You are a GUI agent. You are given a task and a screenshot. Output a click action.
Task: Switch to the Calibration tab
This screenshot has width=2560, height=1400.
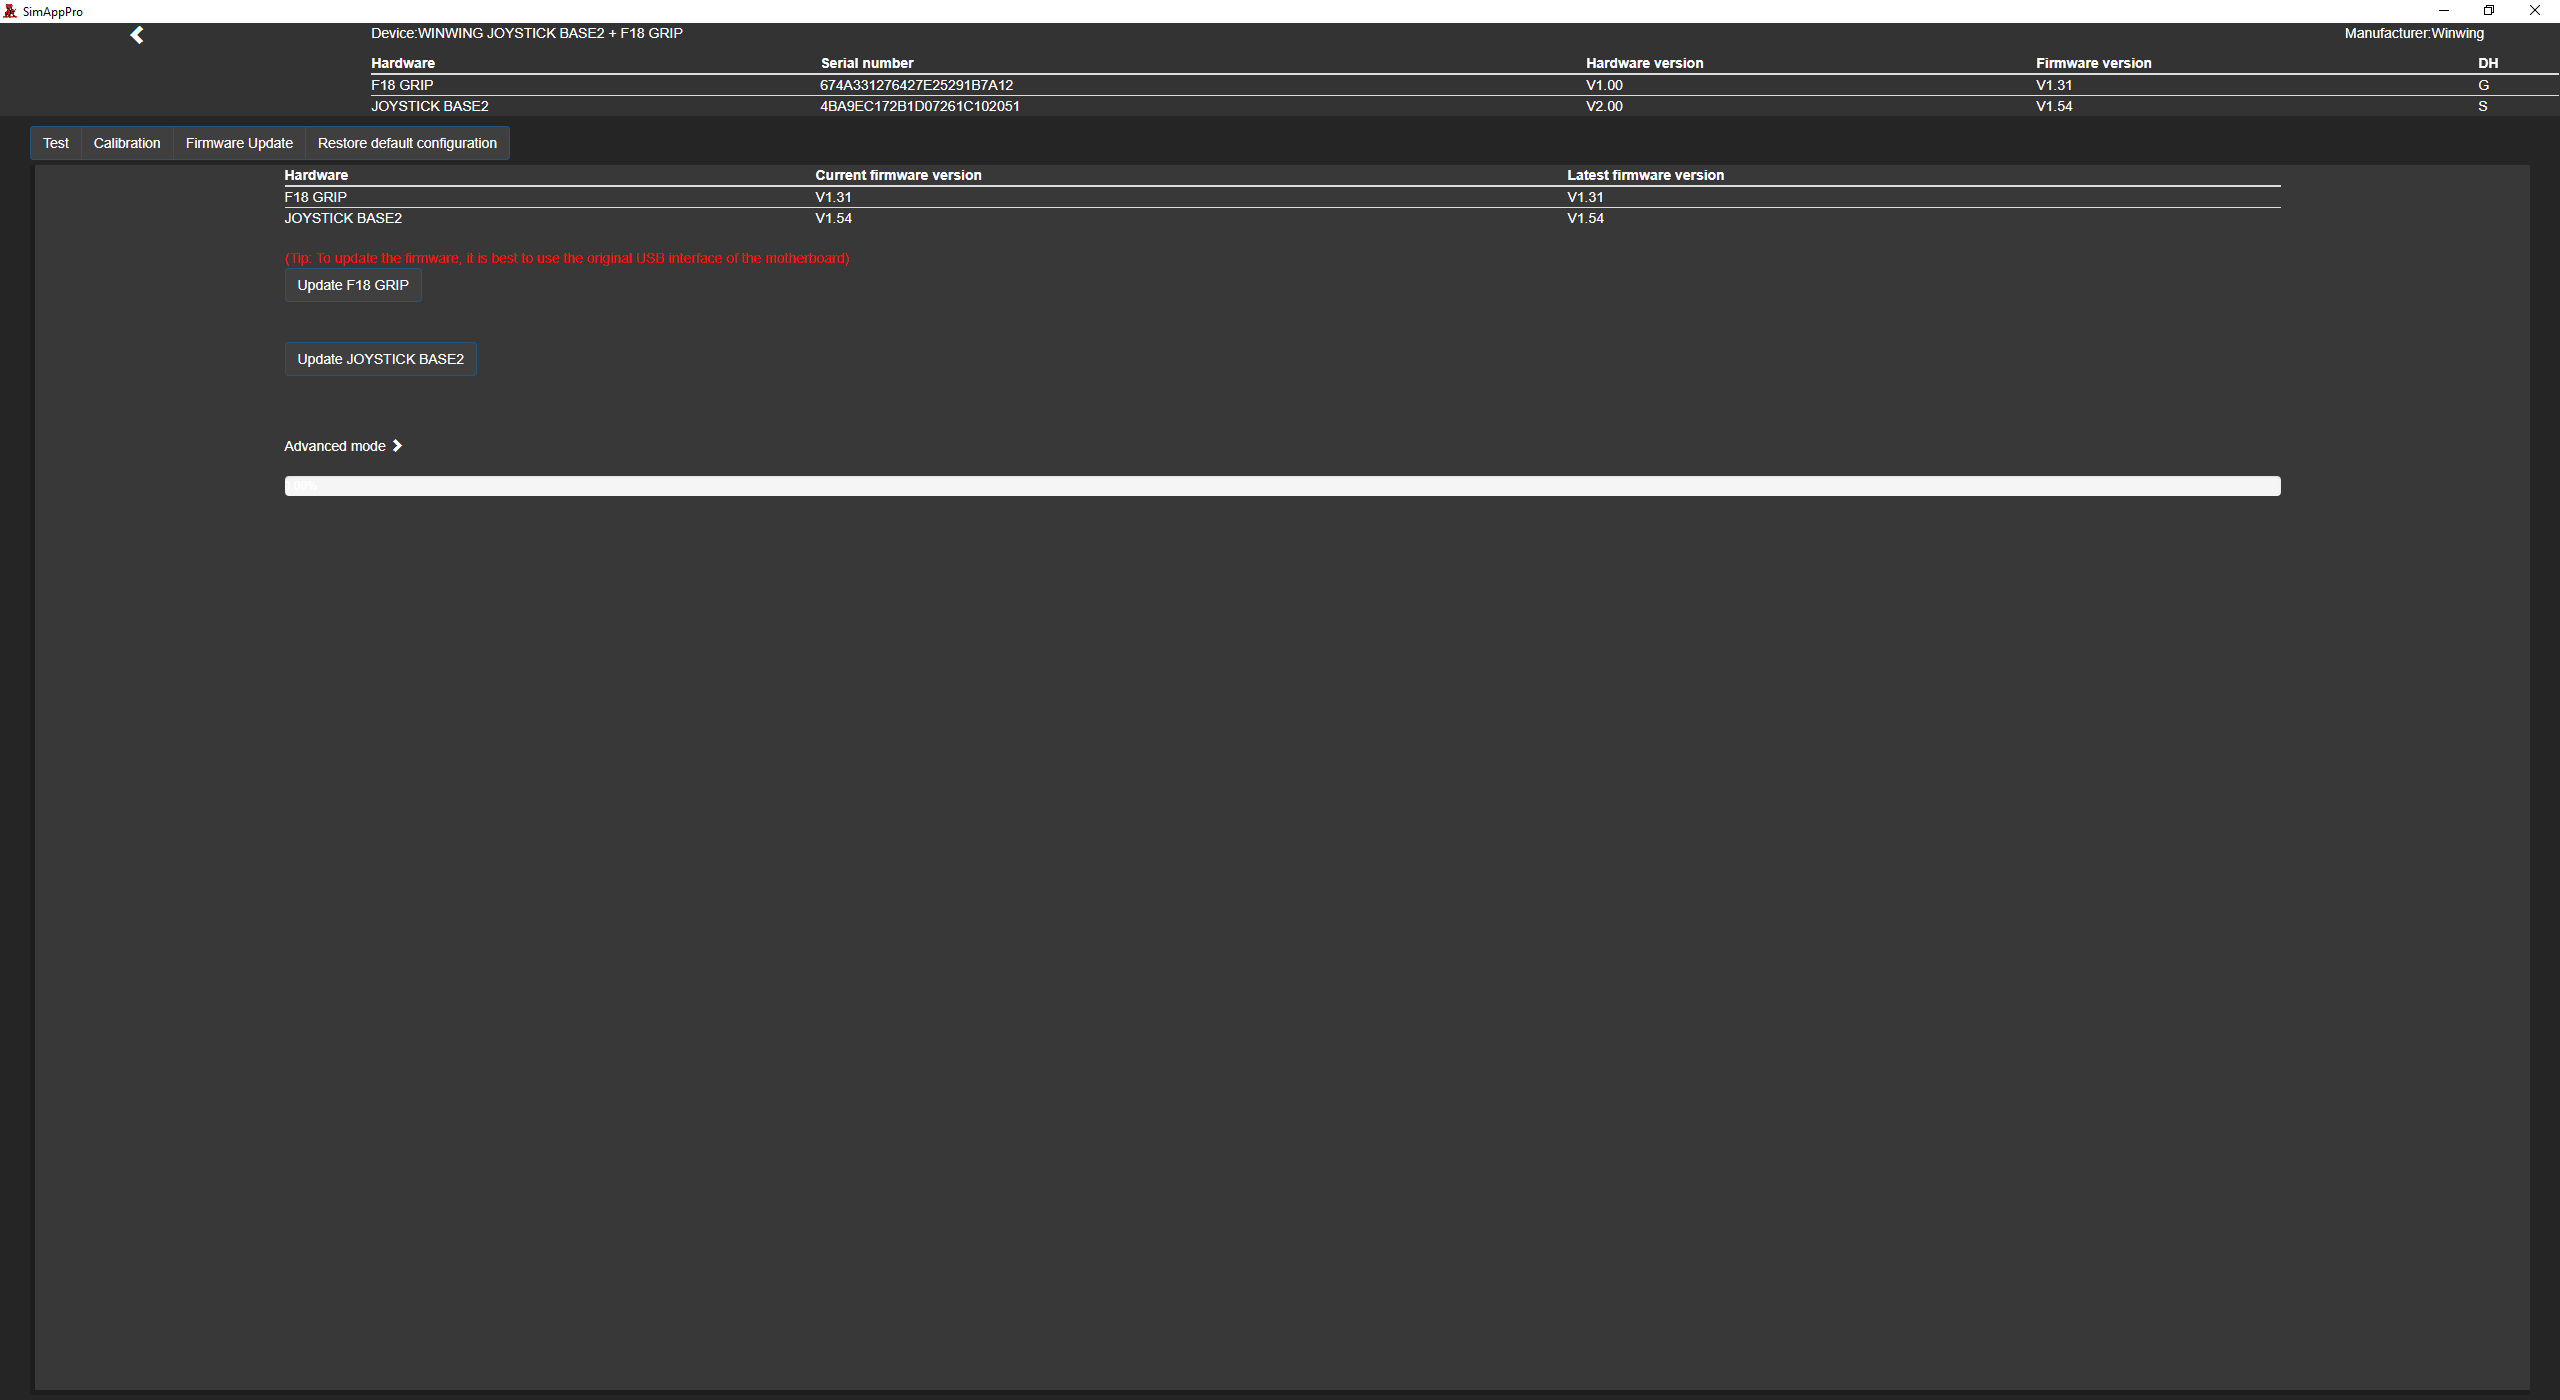tap(127, 143)
